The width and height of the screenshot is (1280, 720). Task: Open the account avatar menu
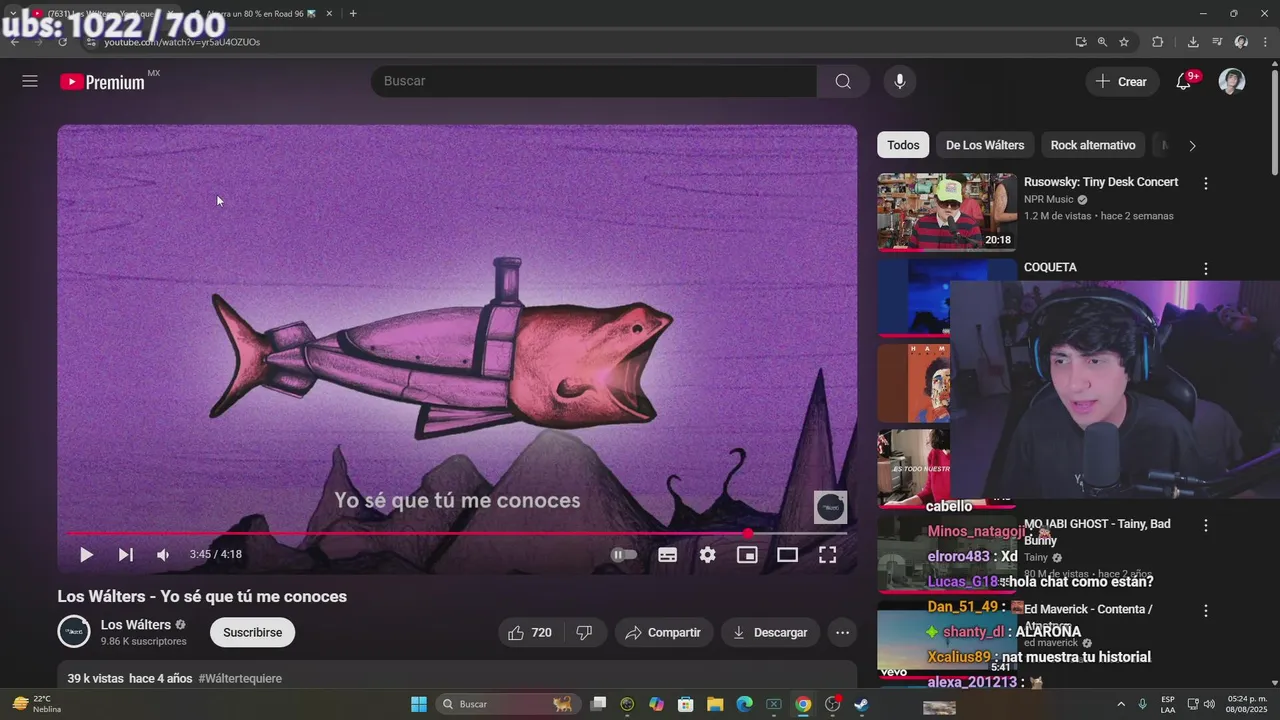tap(1232, 82)
